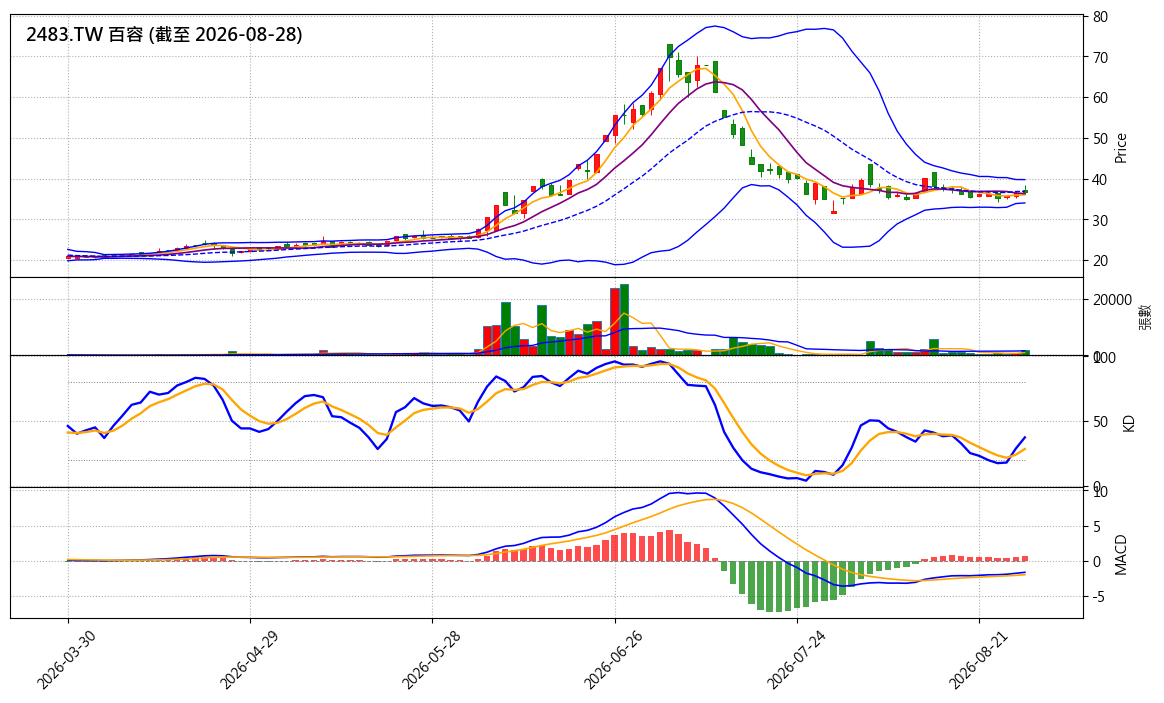This screenshot has height=703, width=1164.
Task: Click the tallest red volume bar
Action: tap(615, 322)
